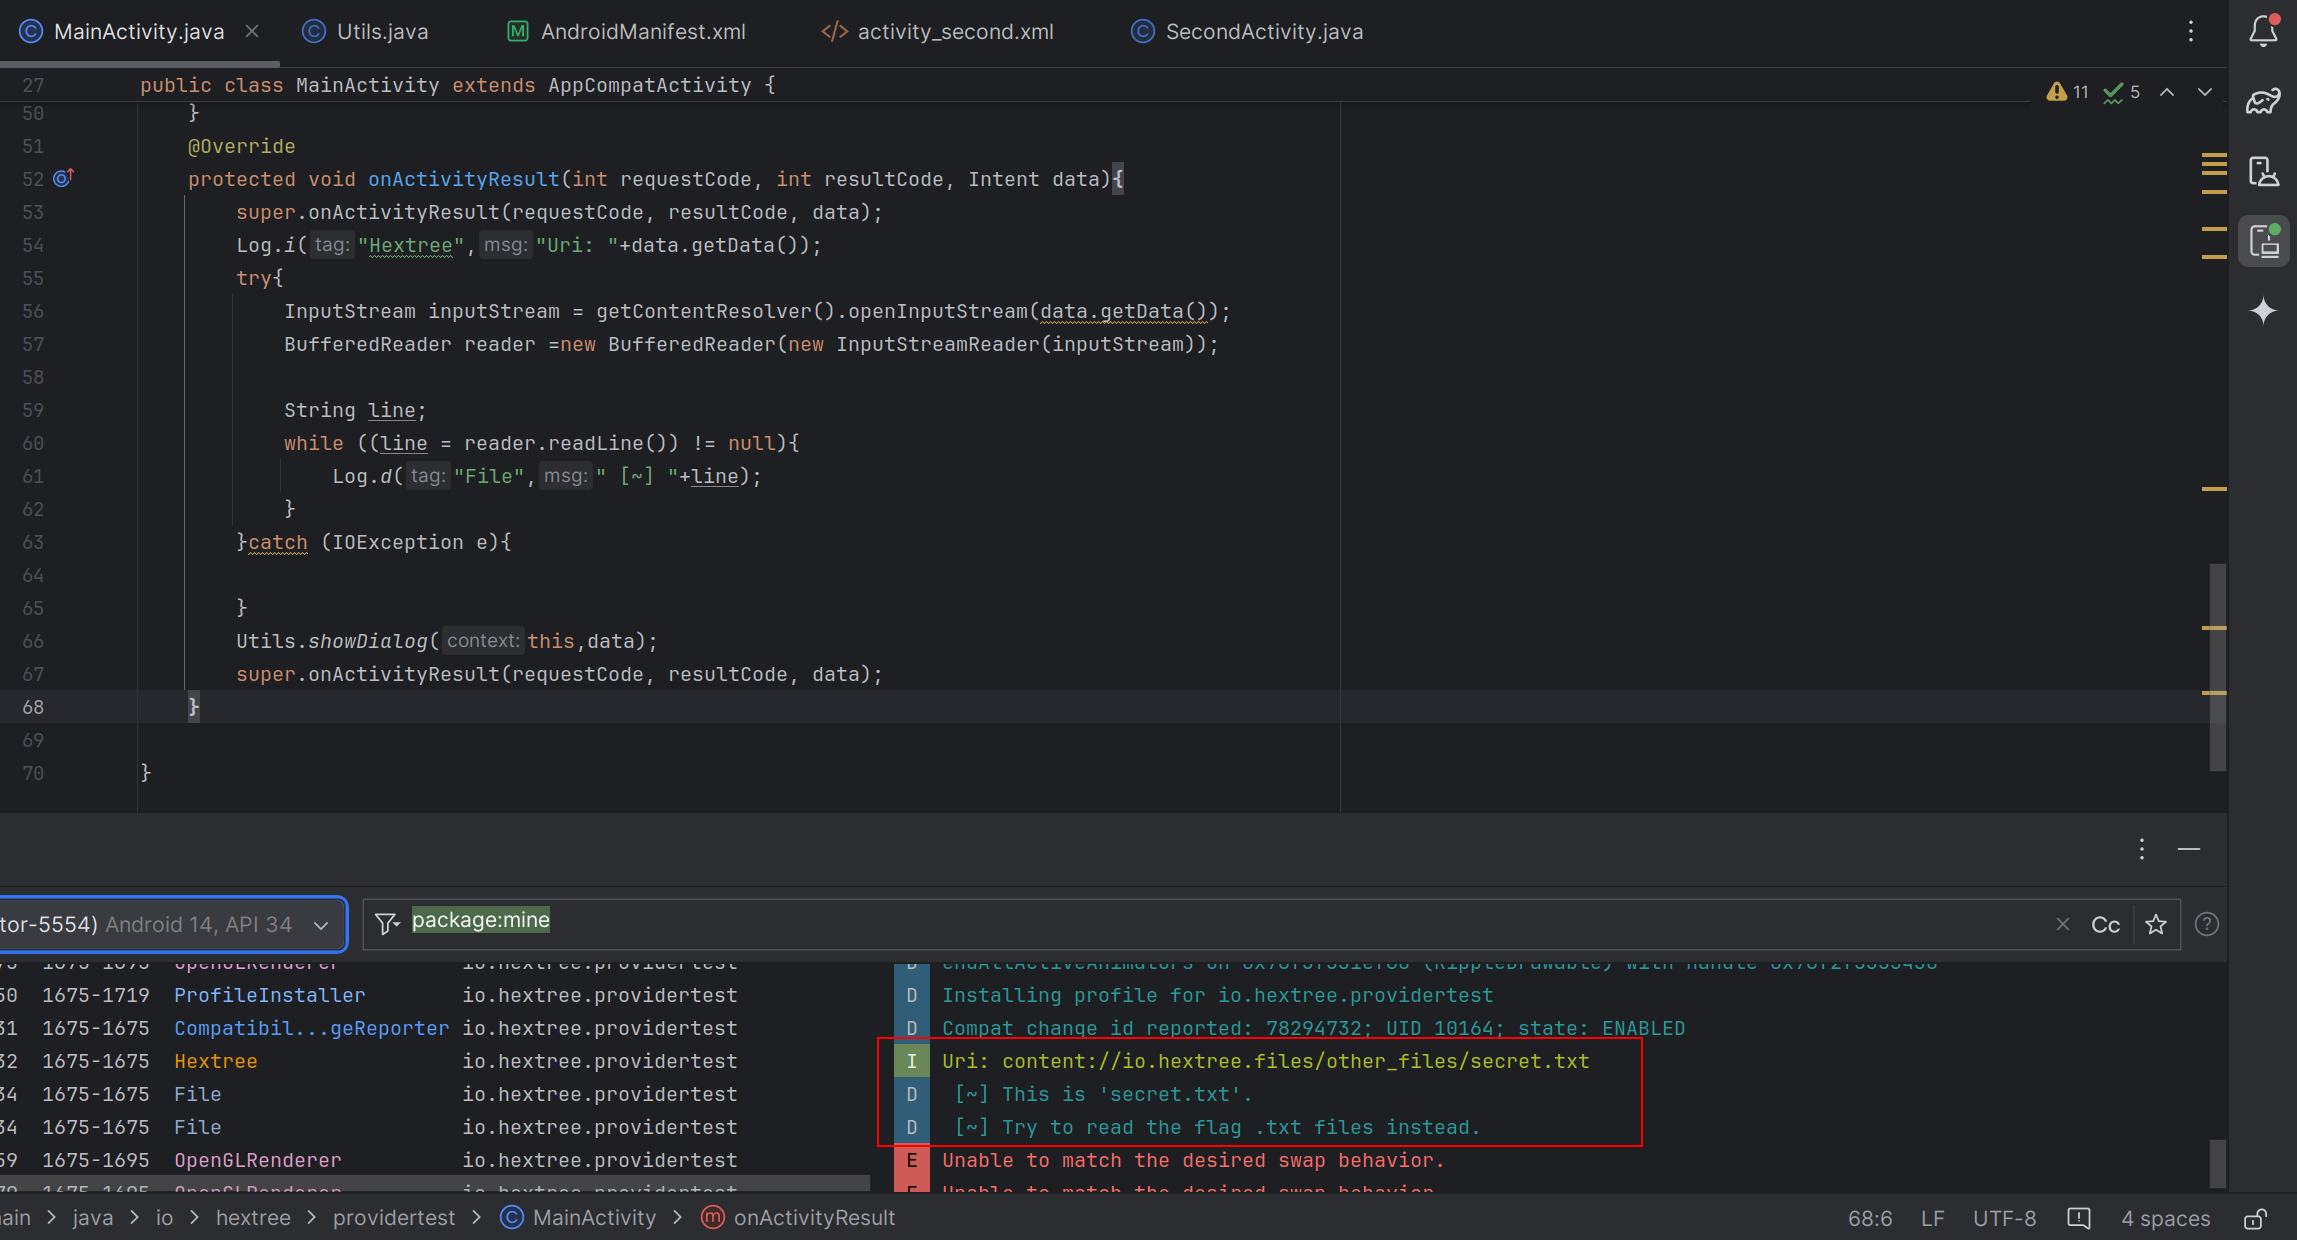
Task: Open the 4 spaces indent settings
Action: coord(2165,1218)
